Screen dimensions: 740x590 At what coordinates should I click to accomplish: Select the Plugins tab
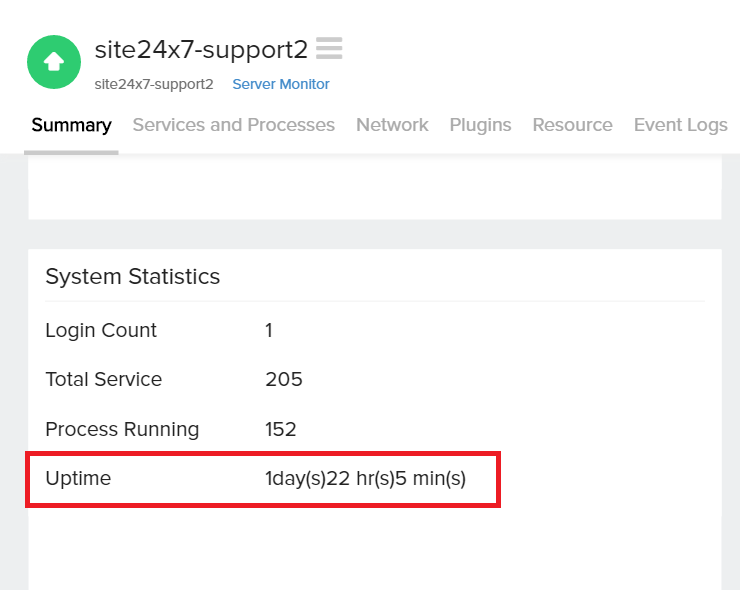point(480,125)
